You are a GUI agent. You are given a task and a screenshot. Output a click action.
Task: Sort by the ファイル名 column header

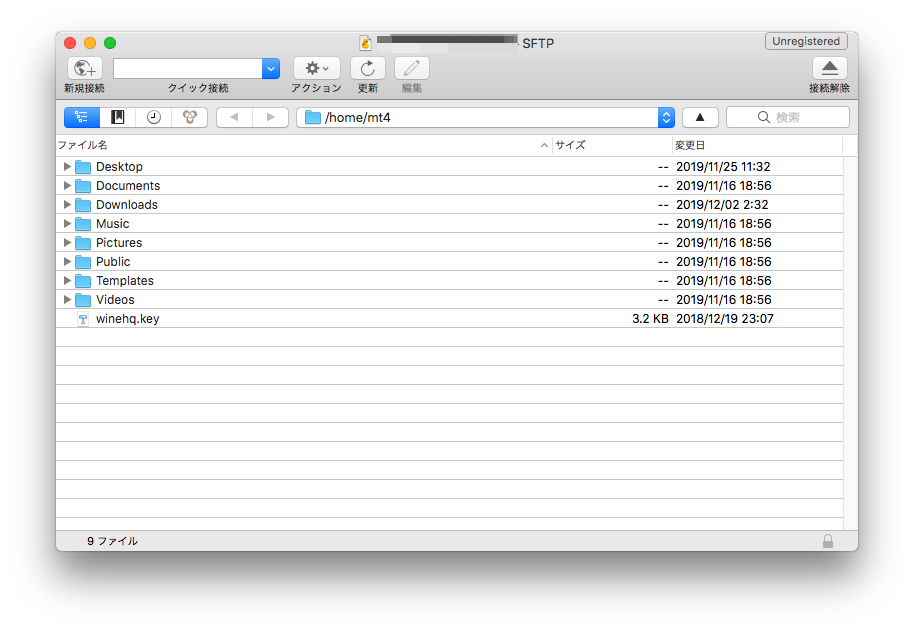click(x=304, y=145)
